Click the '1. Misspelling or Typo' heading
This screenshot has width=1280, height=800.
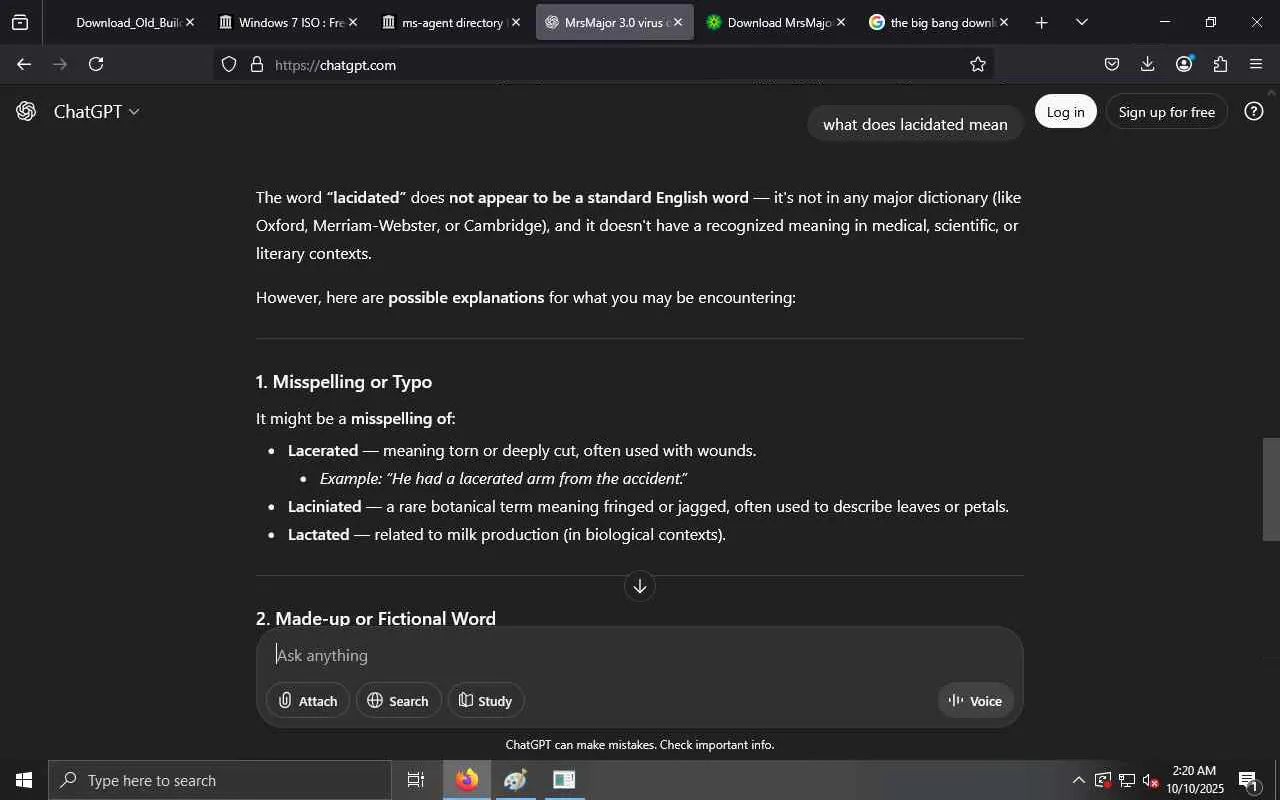click(x=344, y=382)
